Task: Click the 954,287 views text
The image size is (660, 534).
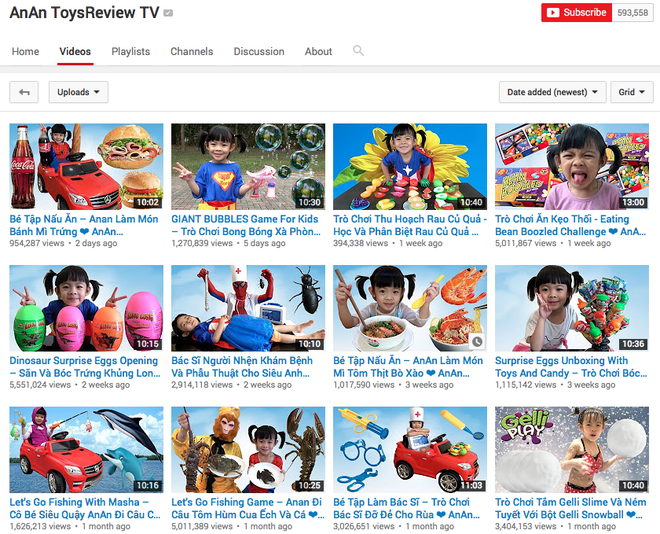Action: 37,243
